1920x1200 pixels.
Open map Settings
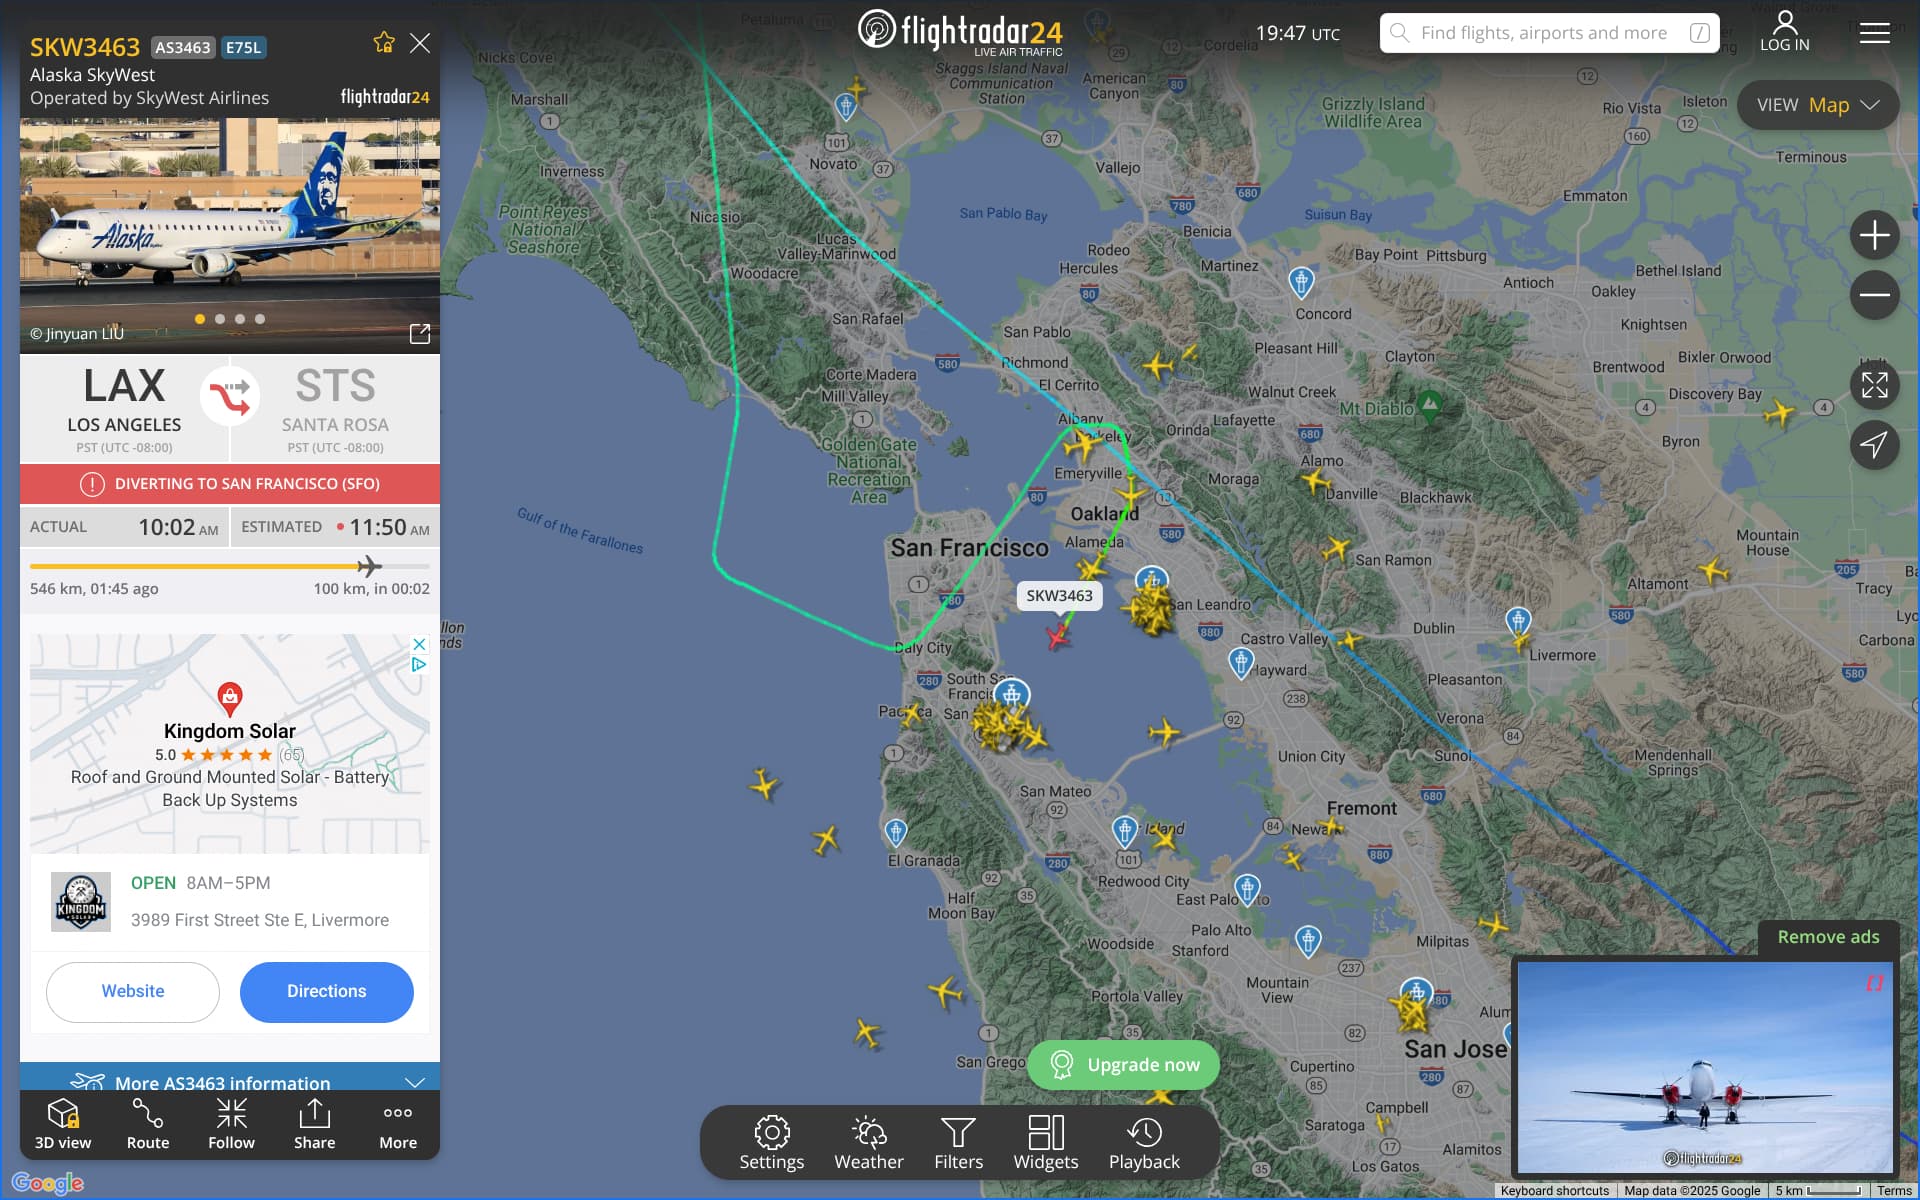coord(771,1143)
